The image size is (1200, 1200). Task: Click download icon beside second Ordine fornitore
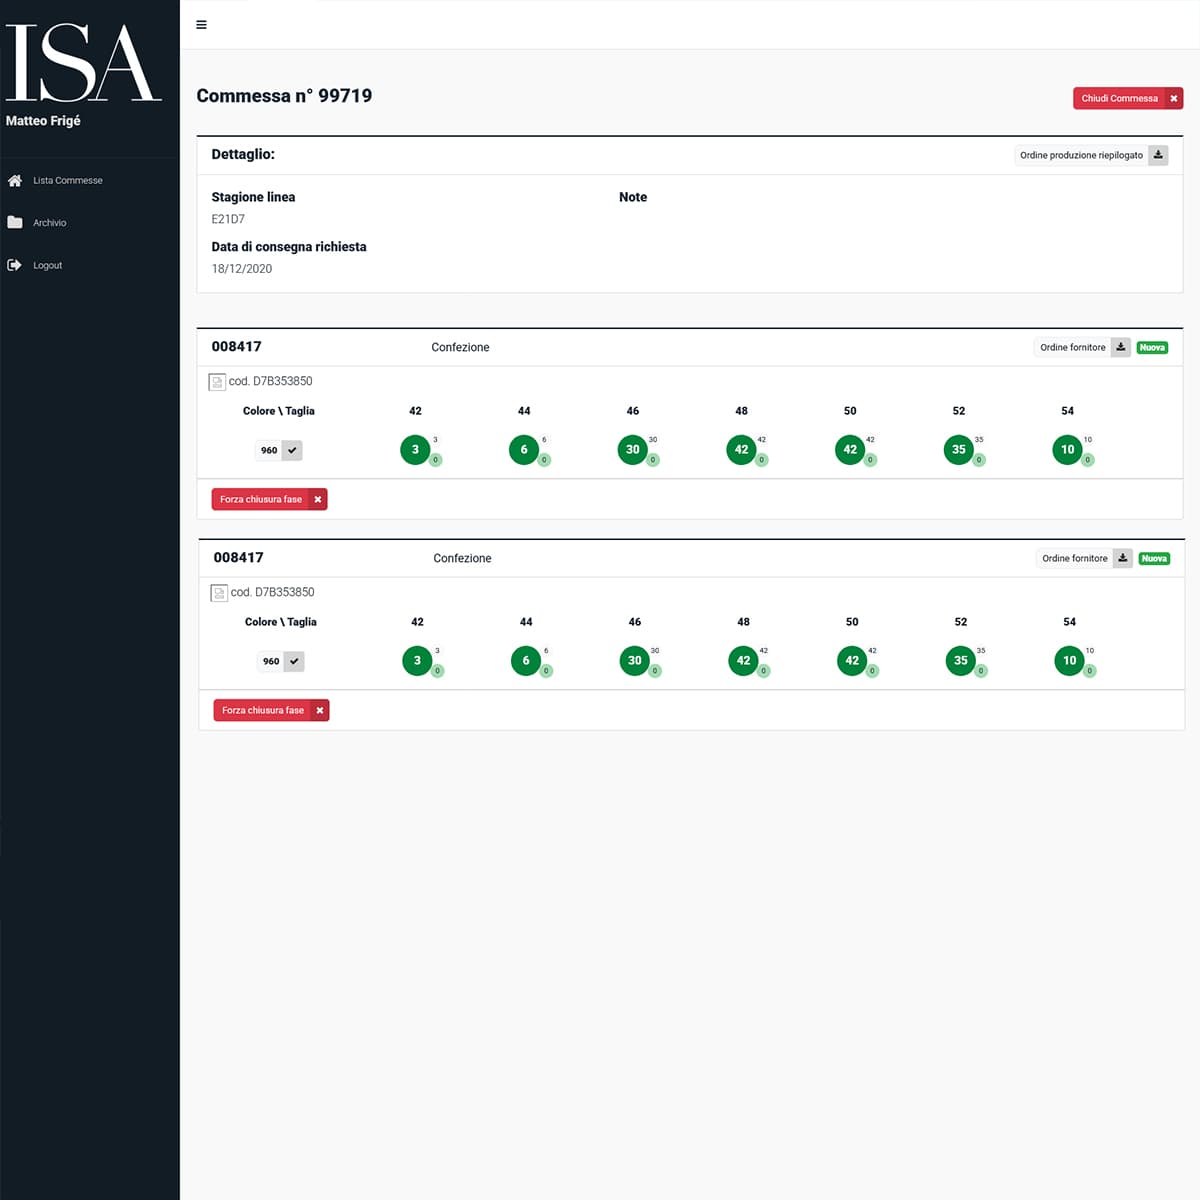tap(1123, 558)
